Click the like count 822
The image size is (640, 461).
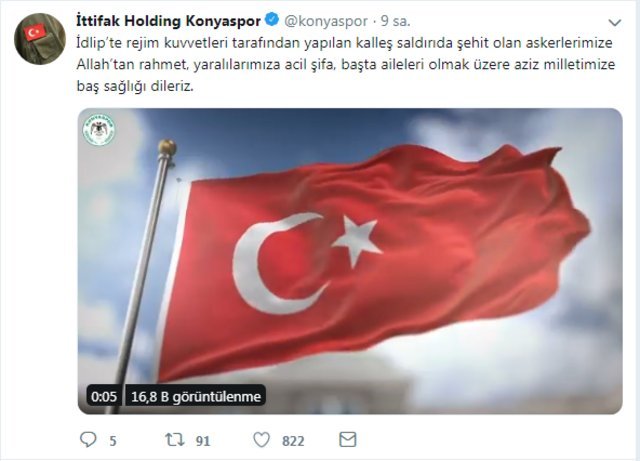point(293,441)
